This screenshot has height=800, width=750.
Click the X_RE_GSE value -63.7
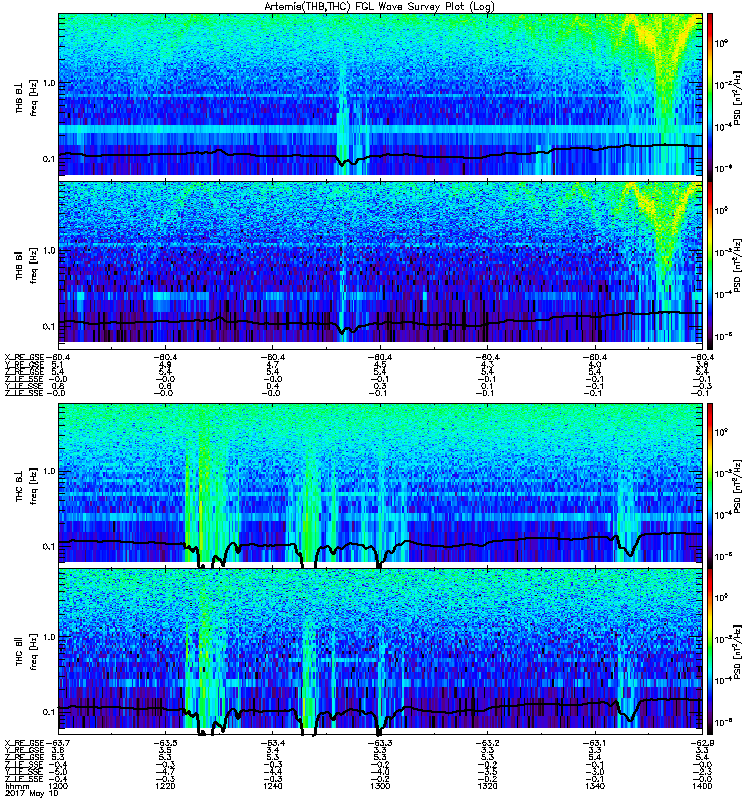tap(58, 743)
